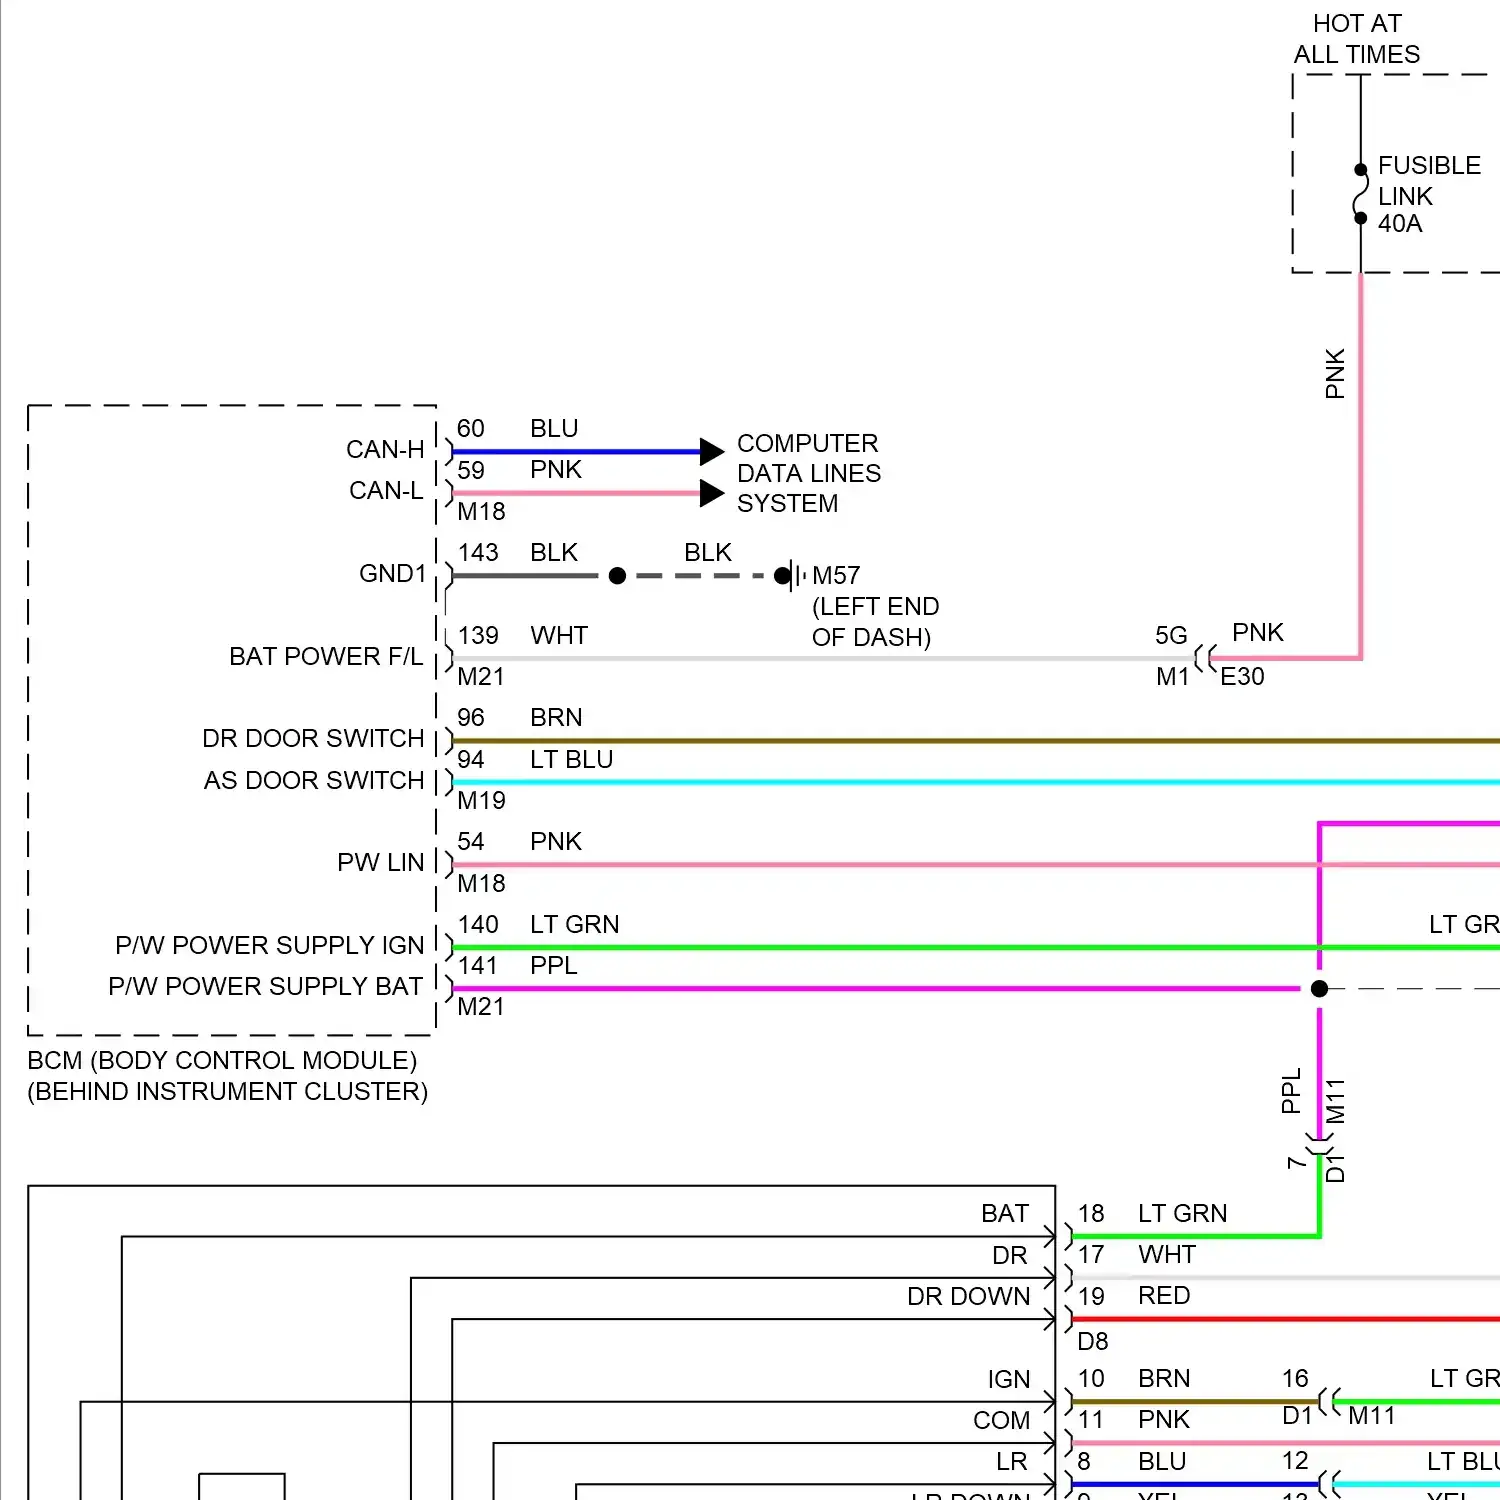Image resolution: width=1500 pixels, height=1500 pixels.
Task: Click the splice dot on the black GND1 wire
Action: tap(617, 576)
